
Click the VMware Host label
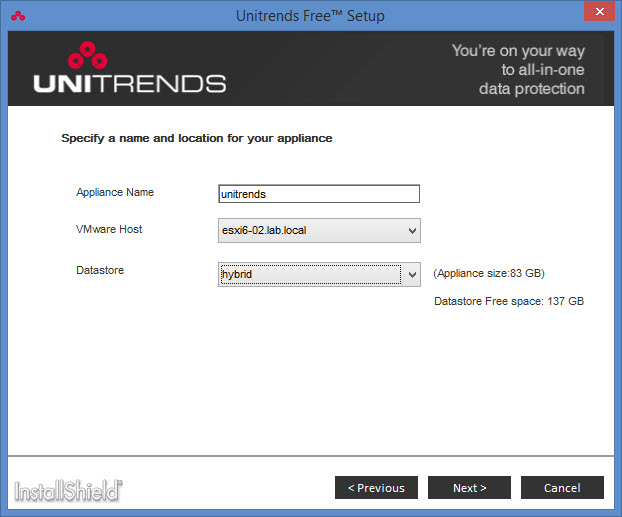[x=109, y=229]
